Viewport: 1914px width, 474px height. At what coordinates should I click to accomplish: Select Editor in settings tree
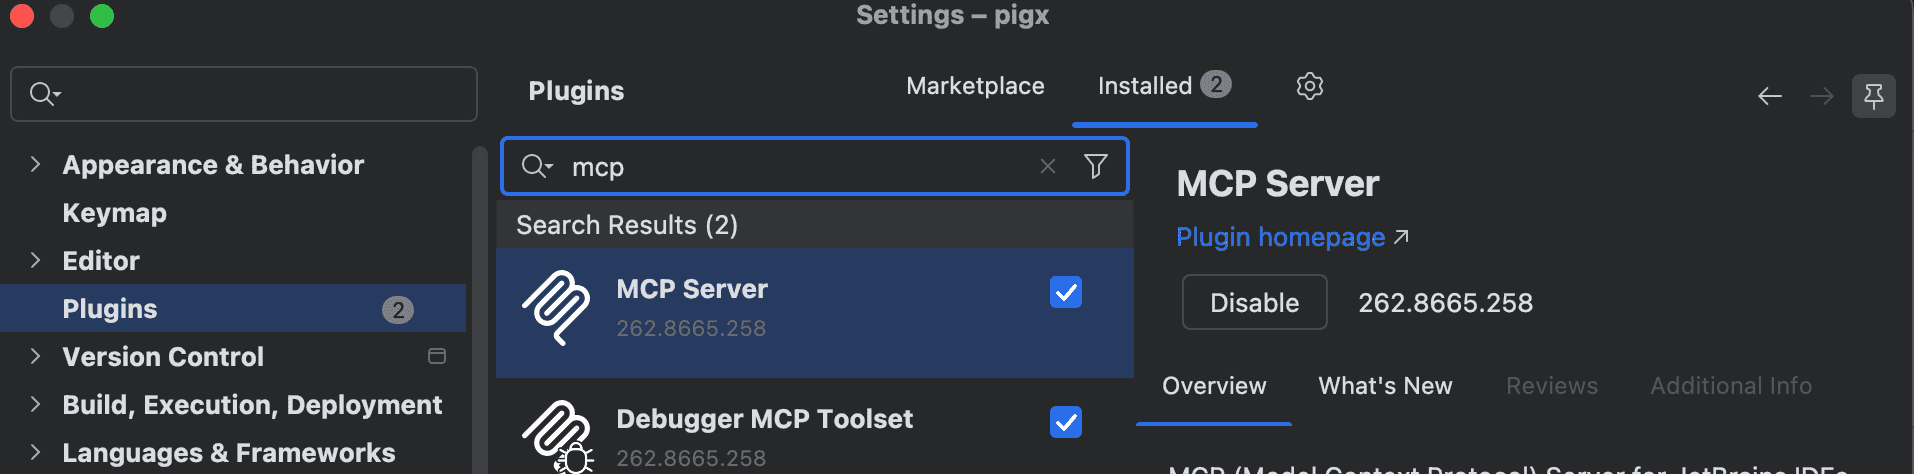point(101,261)
